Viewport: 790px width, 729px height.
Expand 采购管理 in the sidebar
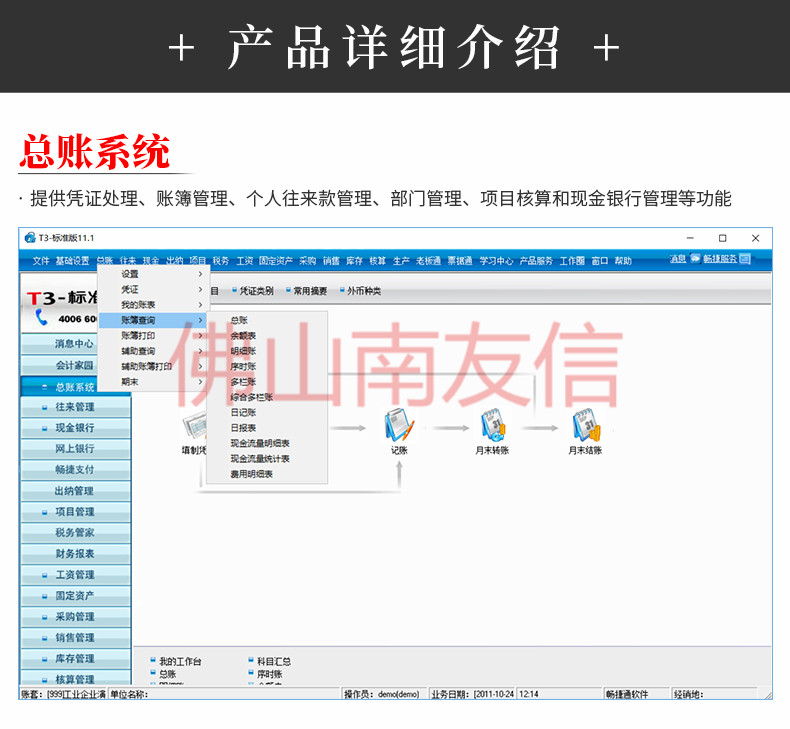pos(76,617)
